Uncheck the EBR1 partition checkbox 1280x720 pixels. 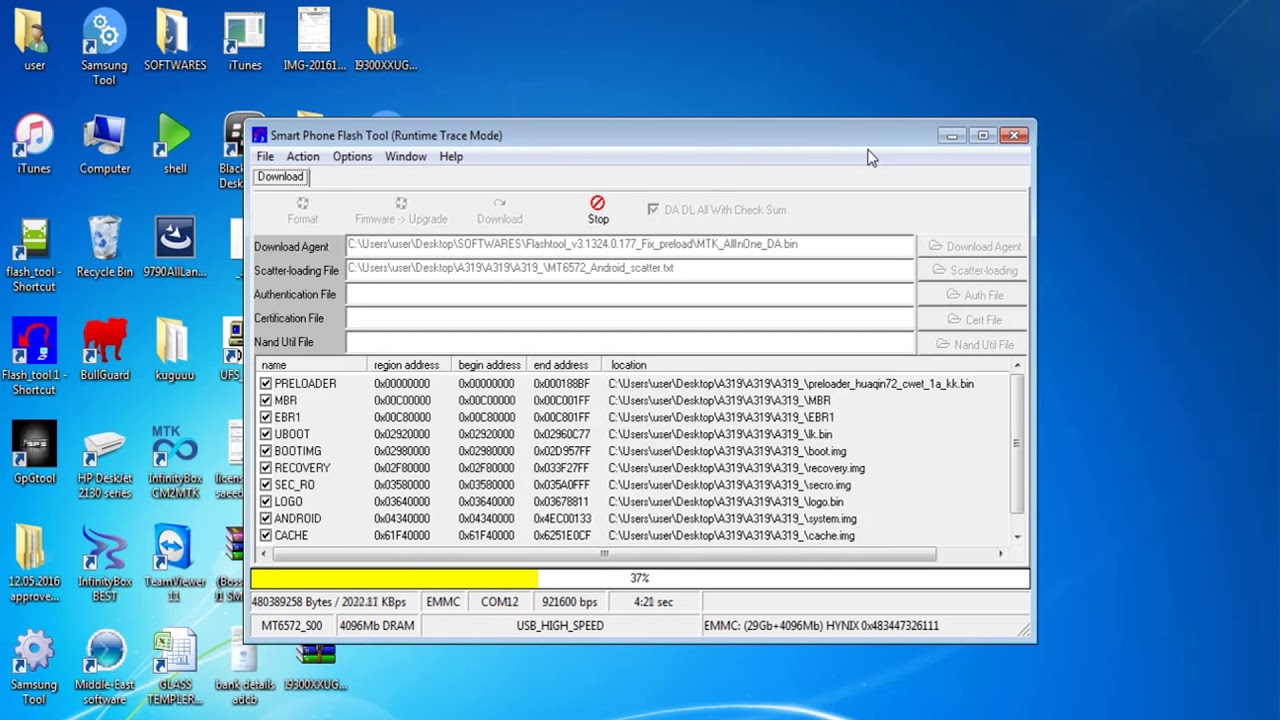[265, 417]
